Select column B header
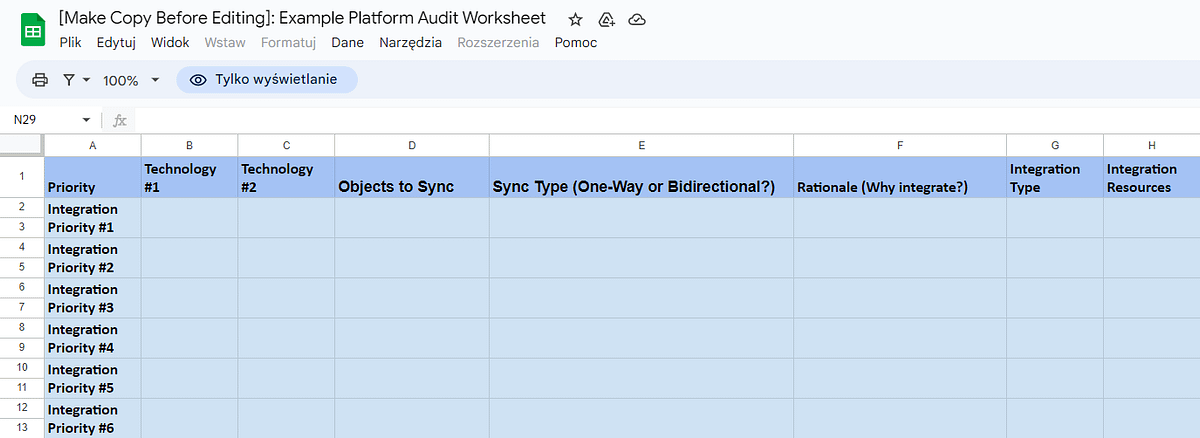The width and height of the screenshot is (1200, 438). click(x=189, y=146)
